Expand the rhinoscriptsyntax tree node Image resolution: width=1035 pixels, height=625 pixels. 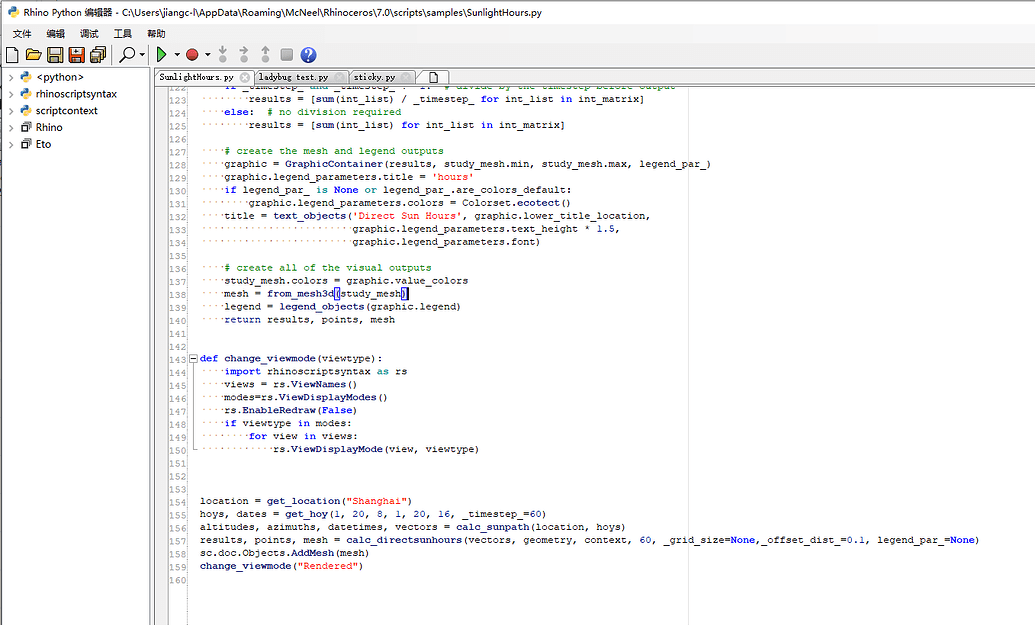tap(11, 94)
